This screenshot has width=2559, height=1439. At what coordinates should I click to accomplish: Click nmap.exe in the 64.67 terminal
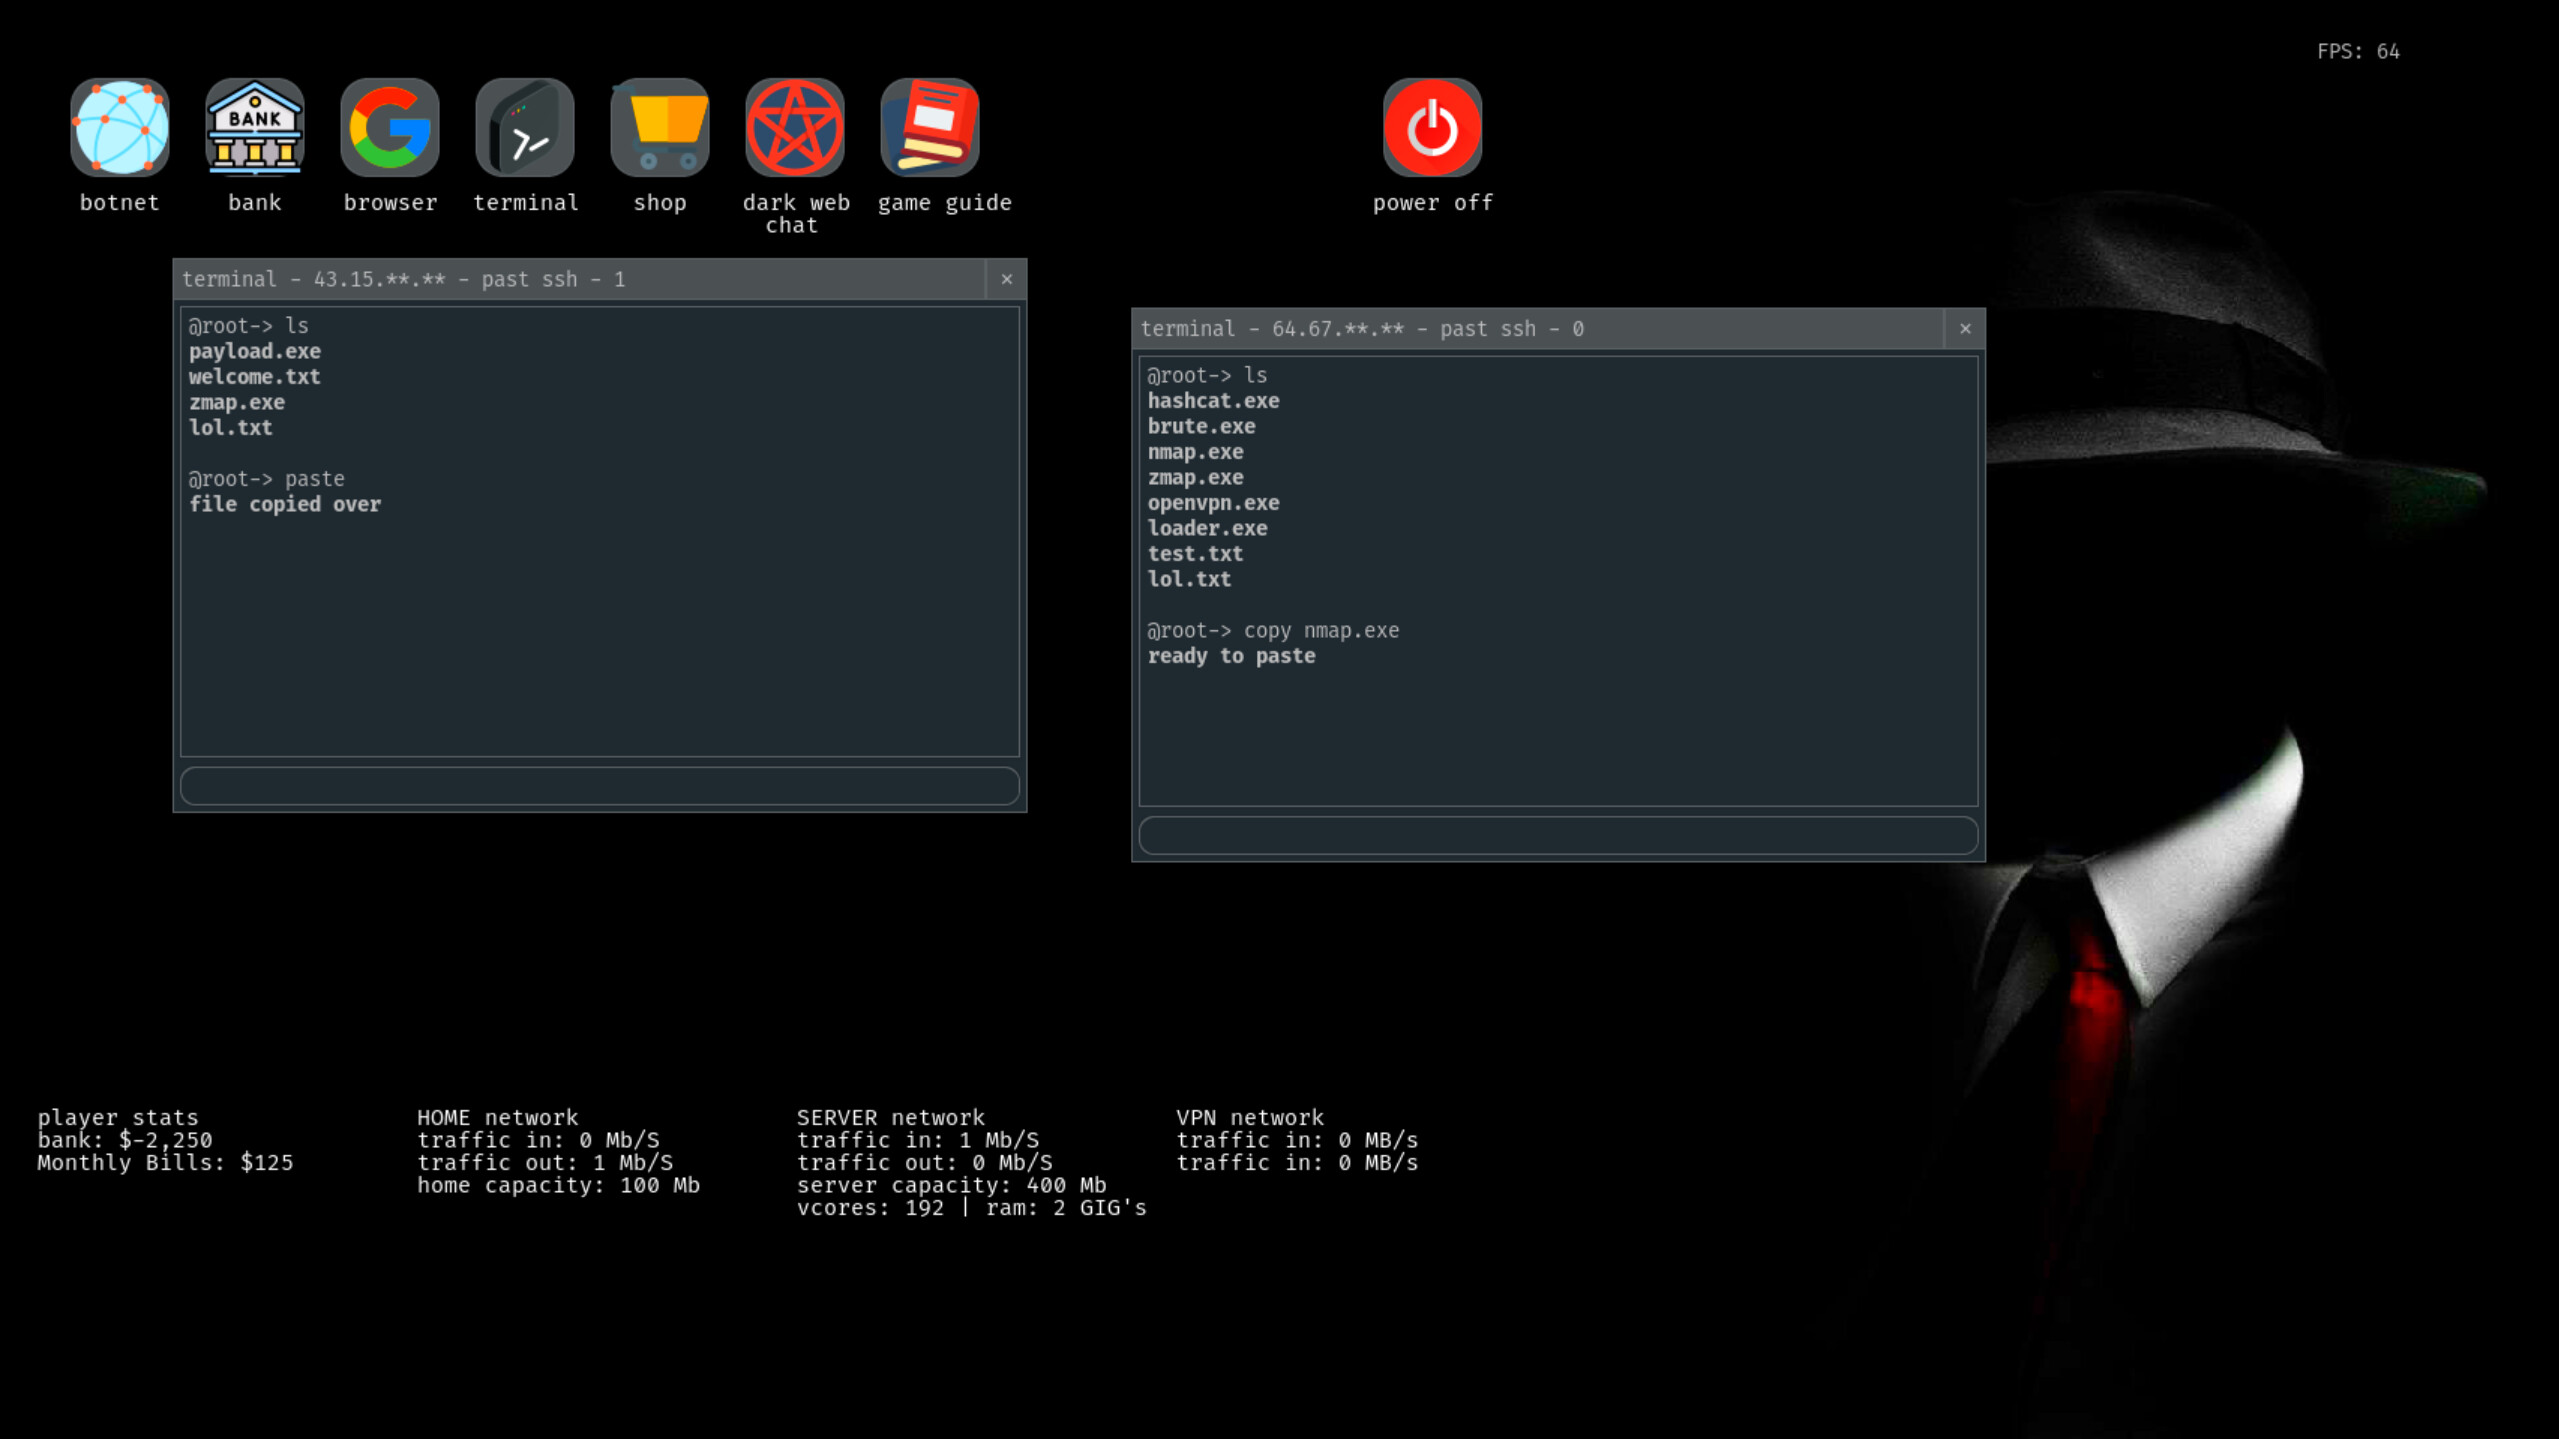pyautogui.click(x=1196, y=452)
